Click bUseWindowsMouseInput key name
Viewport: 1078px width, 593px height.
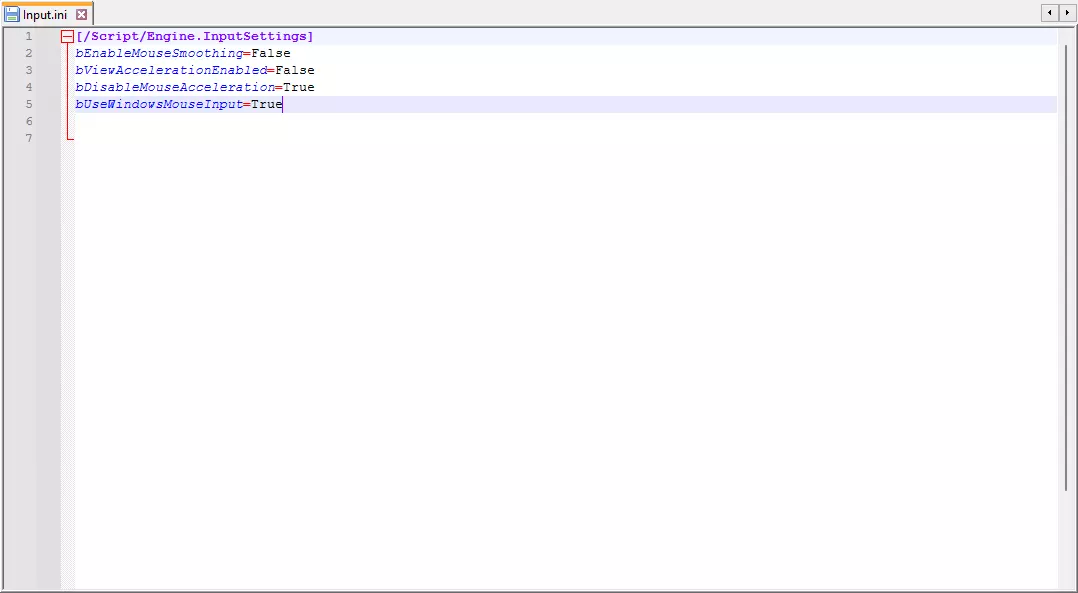(159, 104)
